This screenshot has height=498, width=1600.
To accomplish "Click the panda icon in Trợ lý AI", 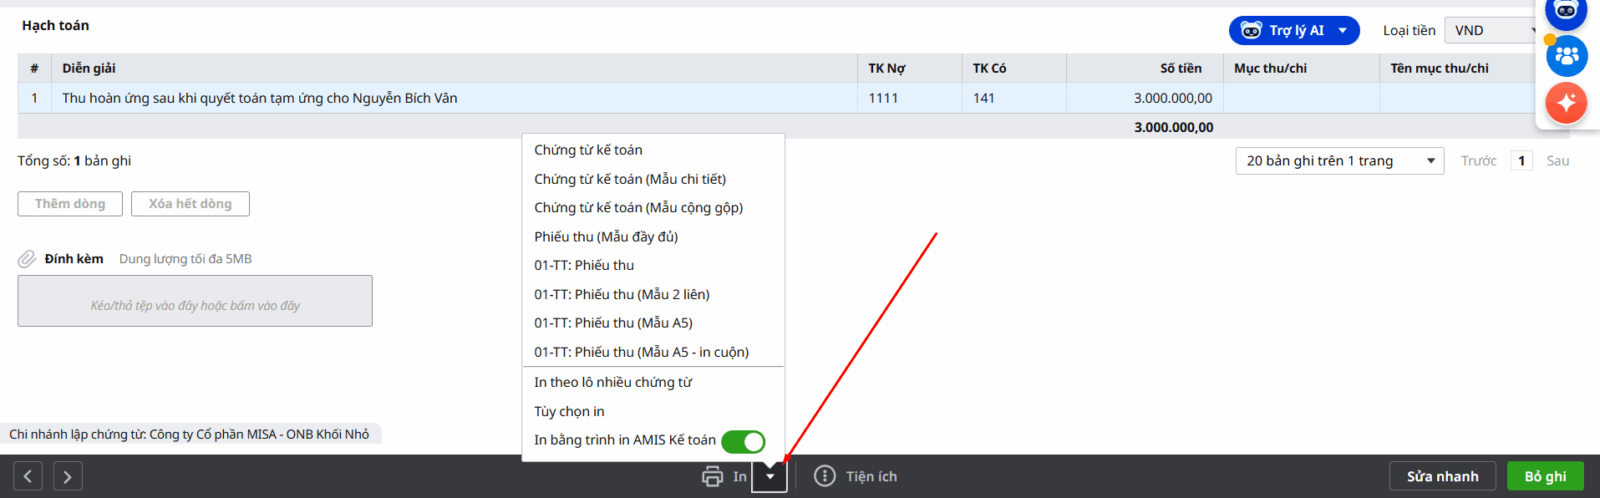I will click(1251, 31).
